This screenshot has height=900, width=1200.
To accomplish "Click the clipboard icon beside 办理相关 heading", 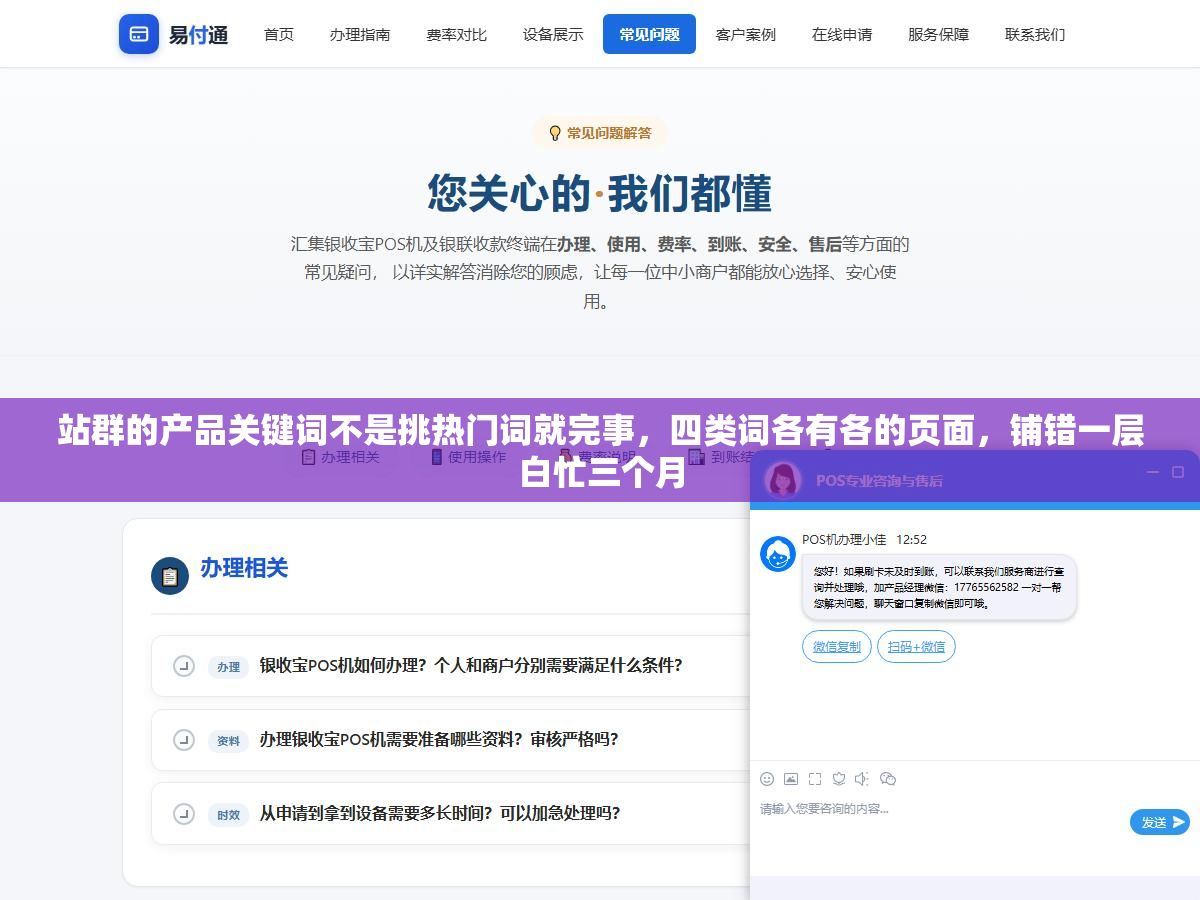I will point(170,576).
